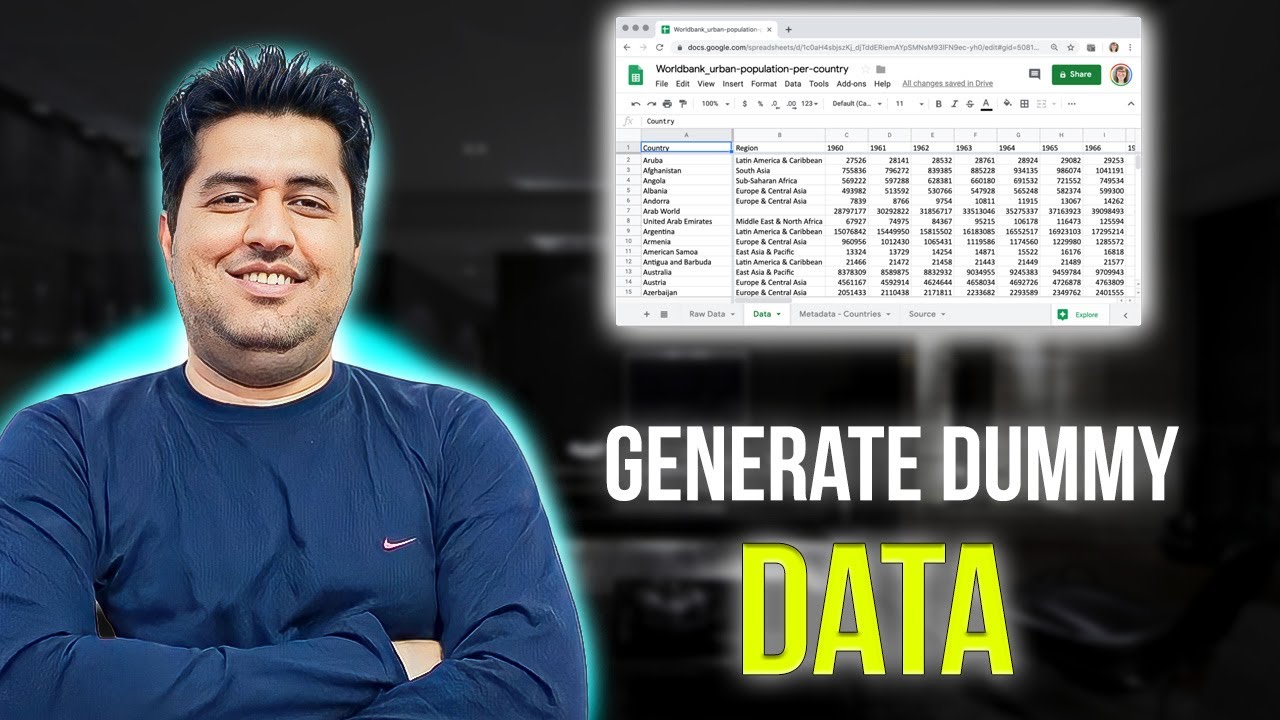This screenshot has width=1280, height=720.
Task: Open the text color picker
Action: point(986,104)
